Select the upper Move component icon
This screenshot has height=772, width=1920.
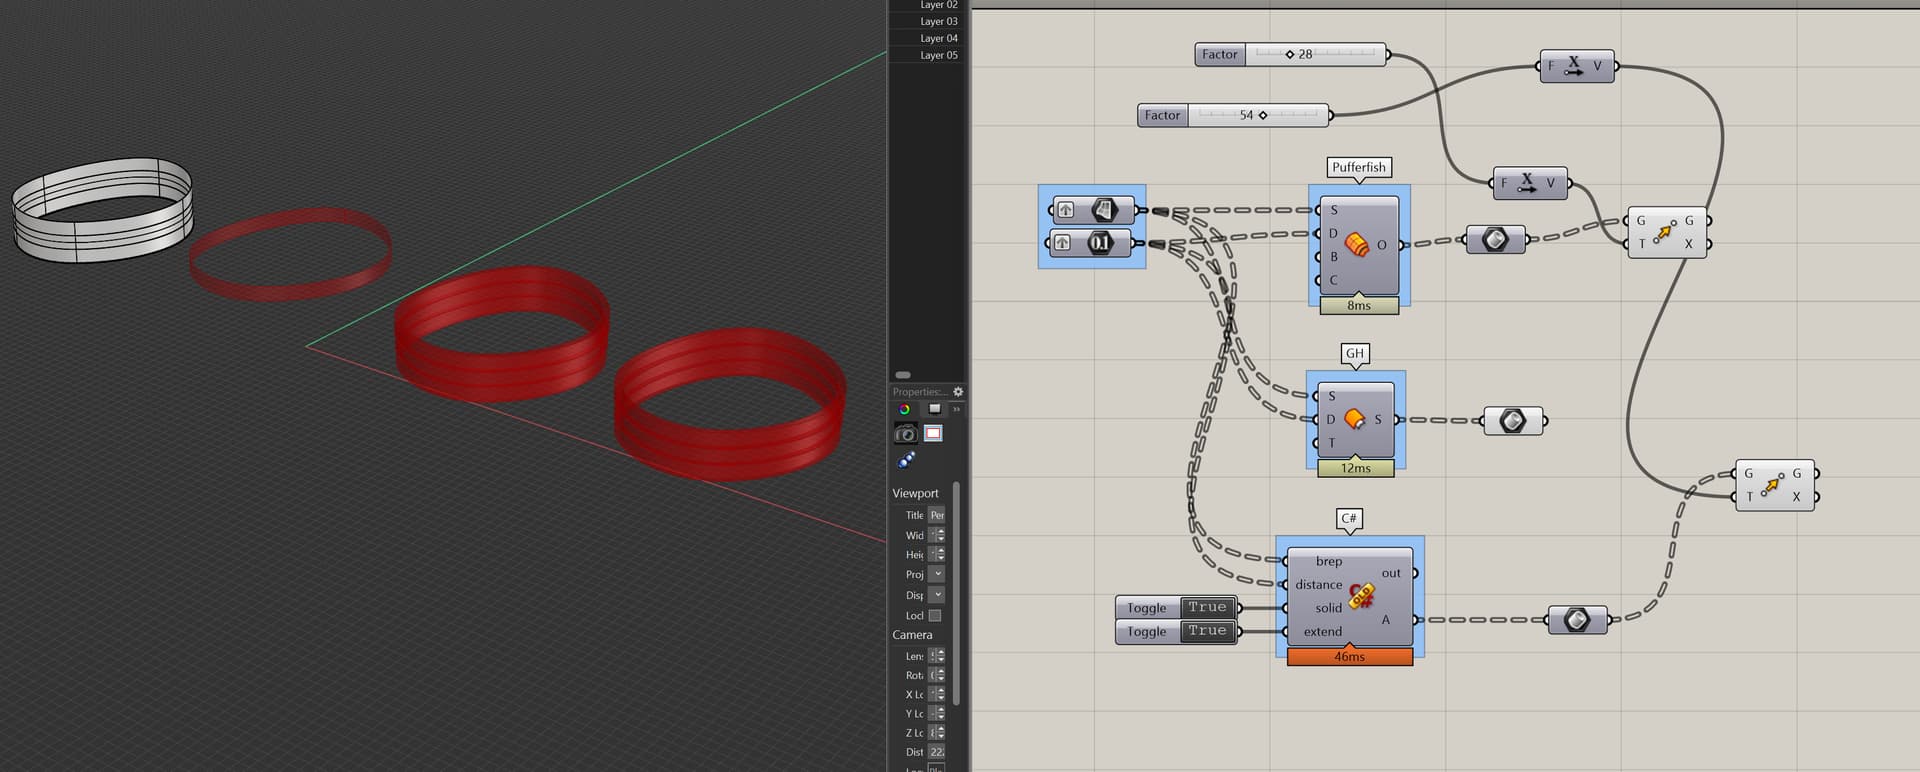tap(1664, 231)
